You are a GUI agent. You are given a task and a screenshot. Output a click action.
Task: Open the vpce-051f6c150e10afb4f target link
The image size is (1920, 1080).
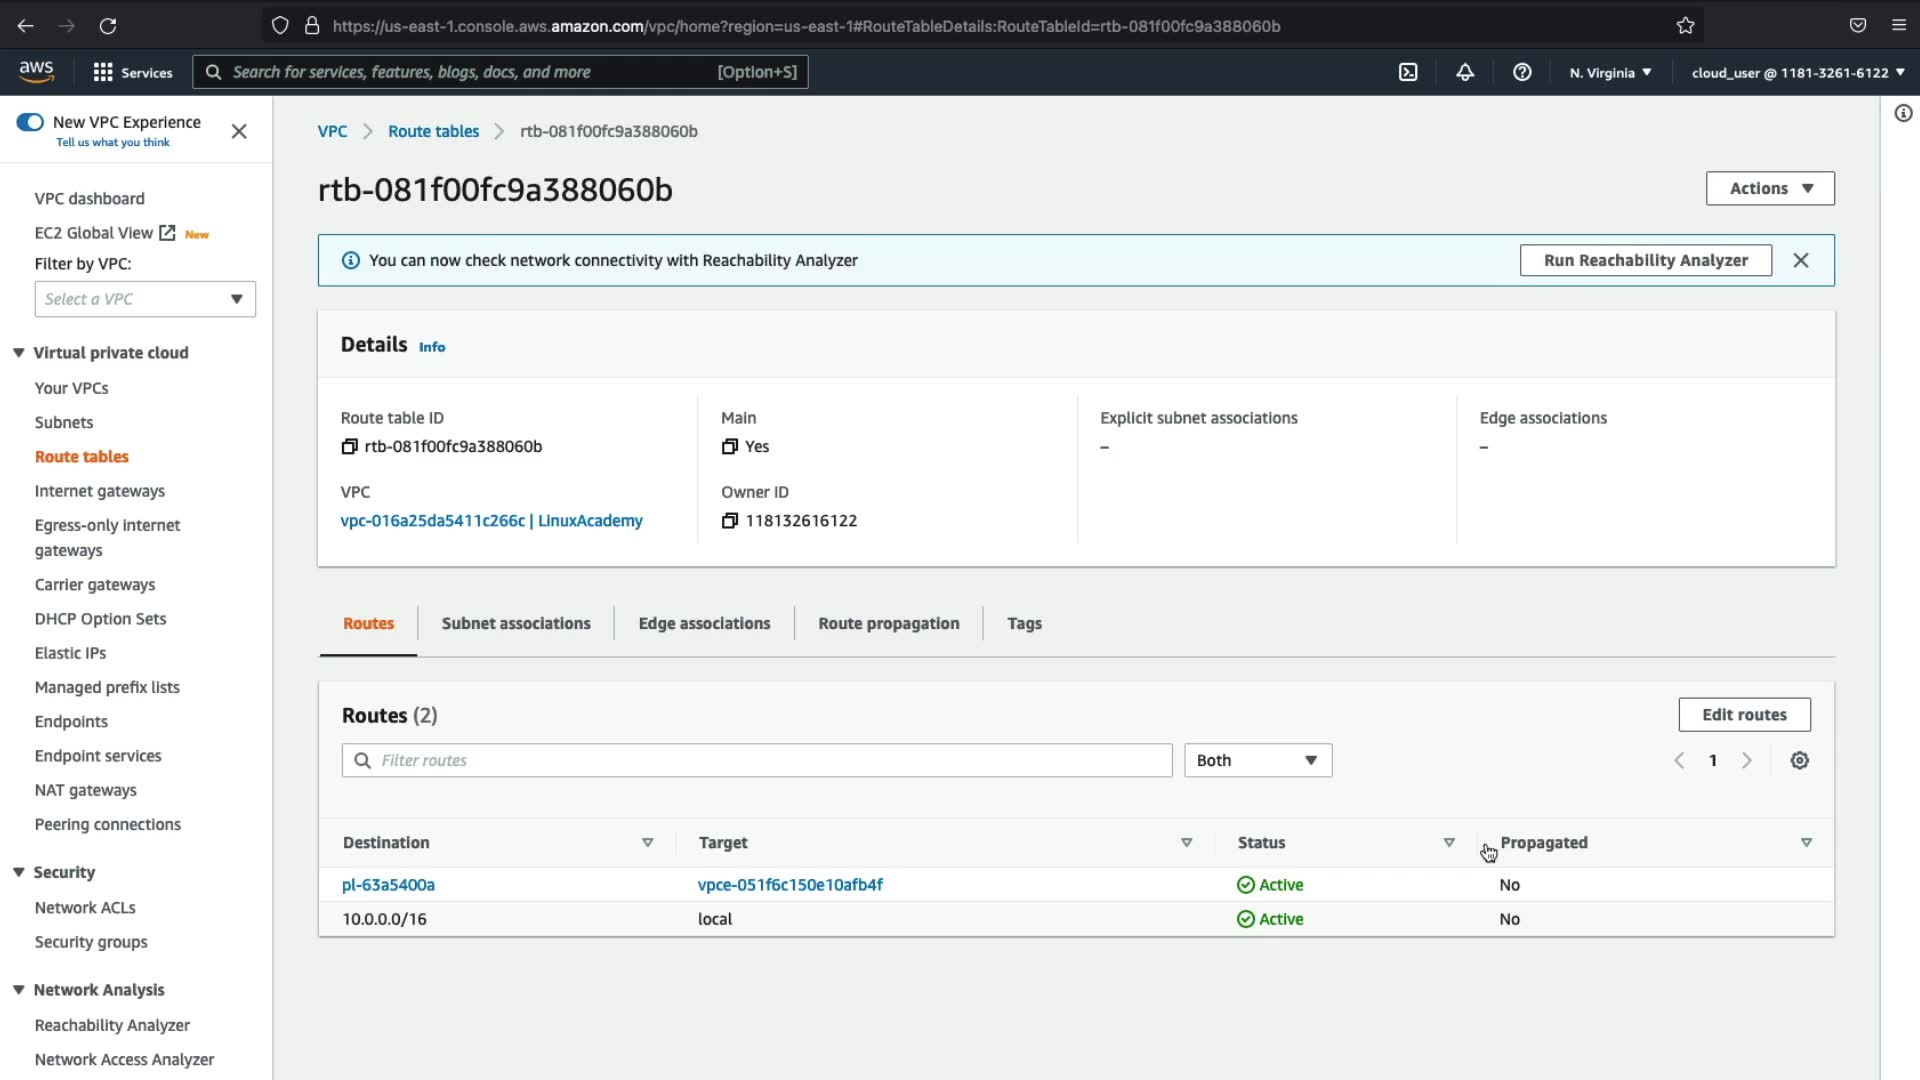790,885
